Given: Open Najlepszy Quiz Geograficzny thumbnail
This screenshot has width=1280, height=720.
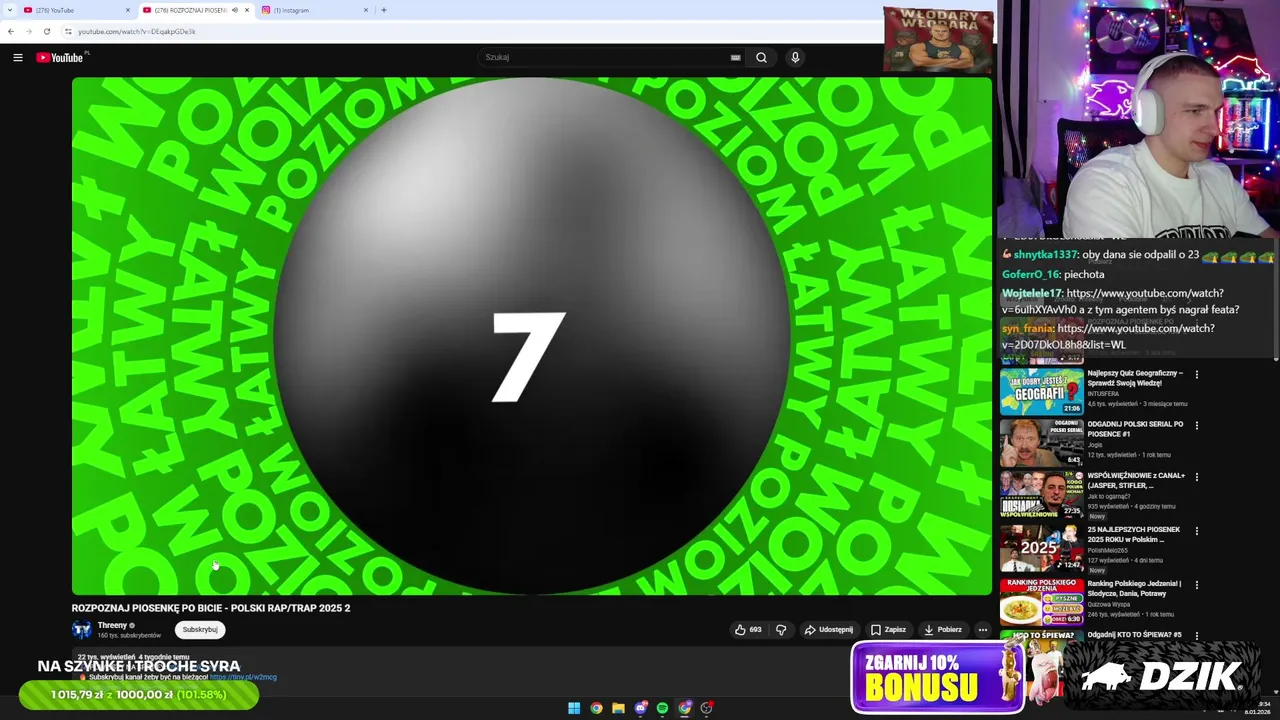Looking at the screenshot, I should [1041, 391].
